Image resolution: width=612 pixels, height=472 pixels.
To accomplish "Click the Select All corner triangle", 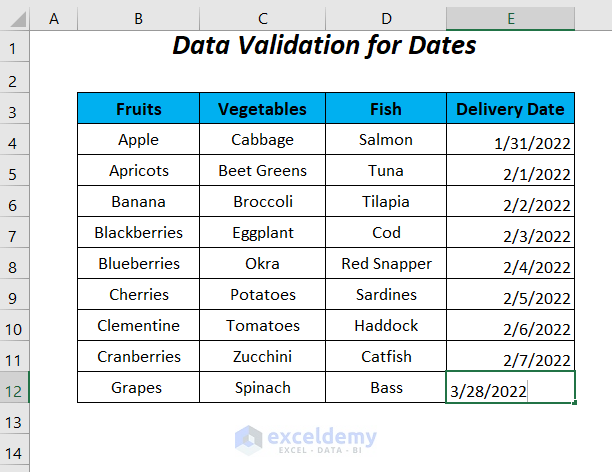I will click(14, 18).
